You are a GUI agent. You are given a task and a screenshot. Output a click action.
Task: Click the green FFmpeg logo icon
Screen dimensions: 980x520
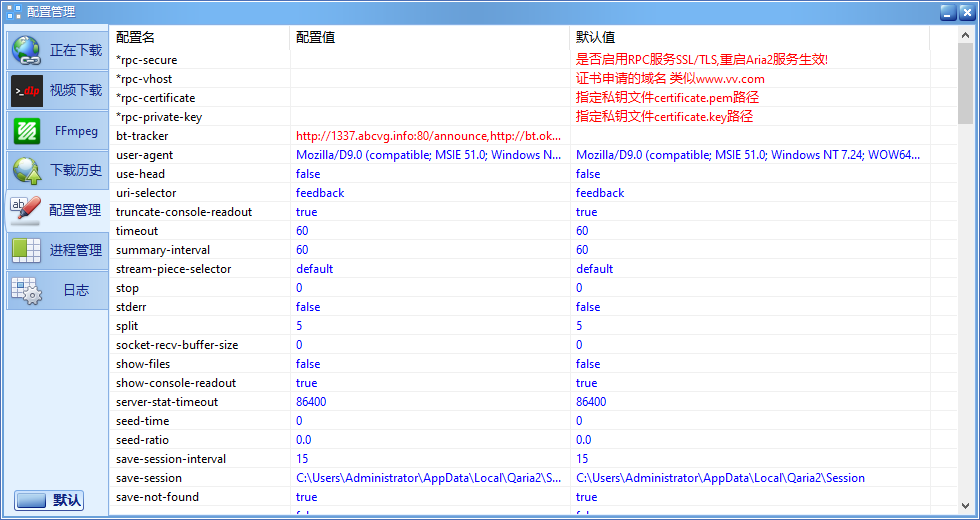pos(26,131)
